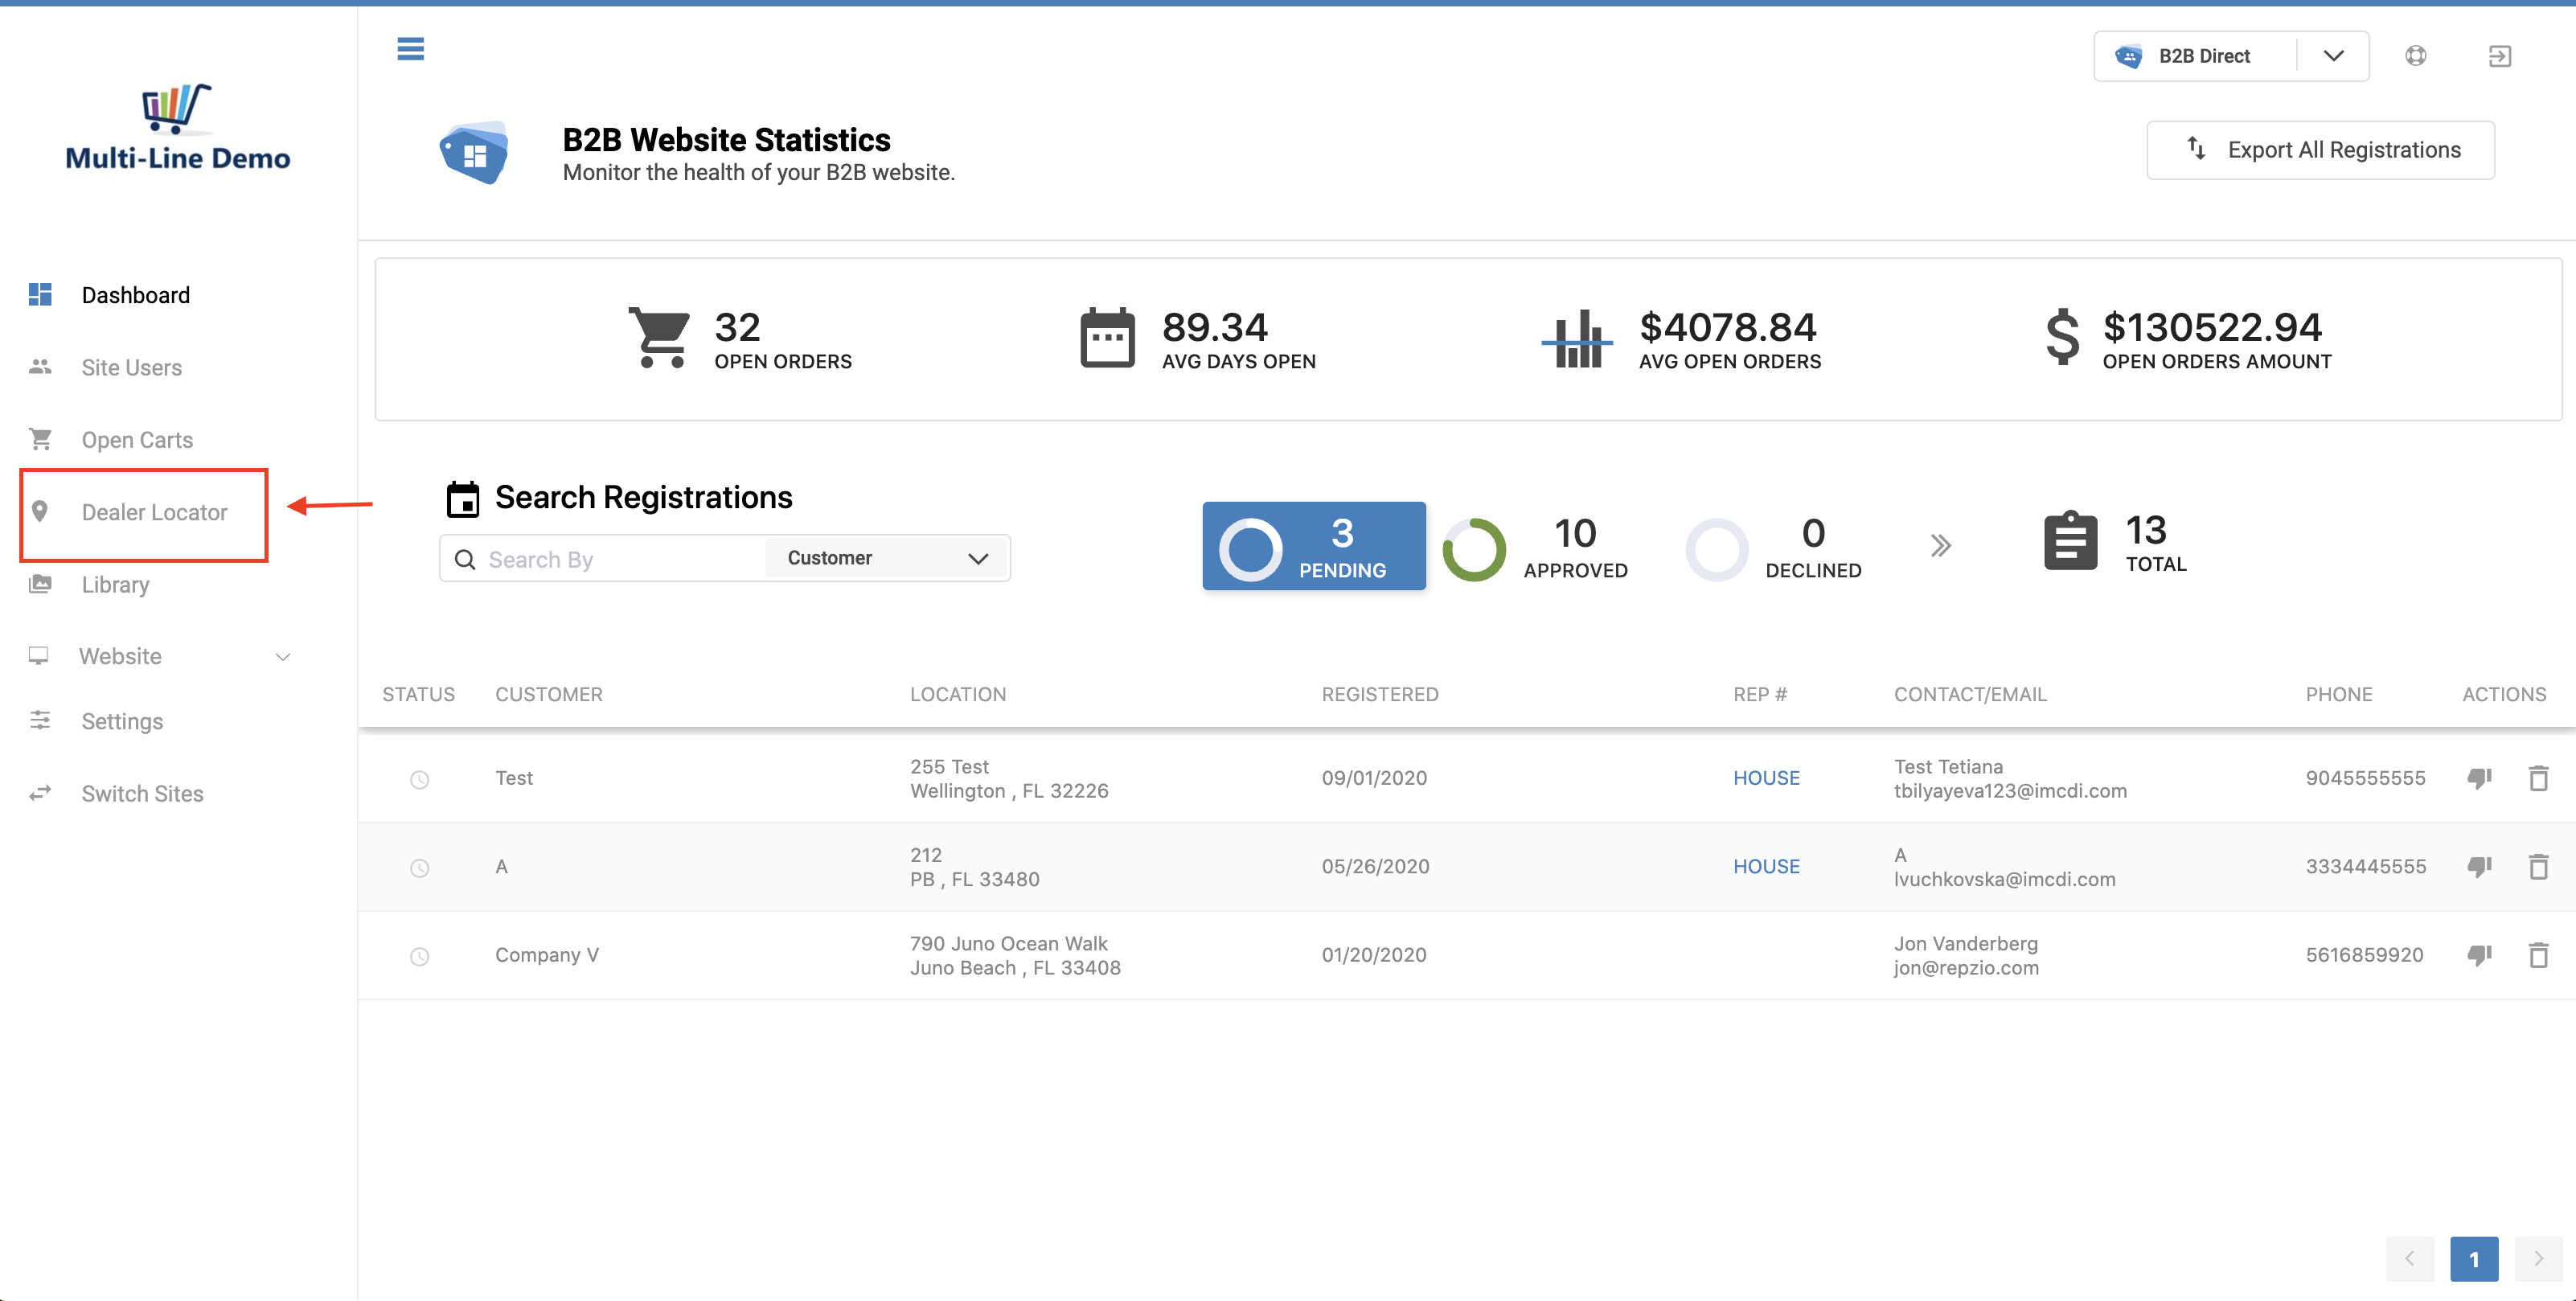The image size is (2576, 1301).
Task: Click the logout icon in top bar
Action: coord(2499,56)
